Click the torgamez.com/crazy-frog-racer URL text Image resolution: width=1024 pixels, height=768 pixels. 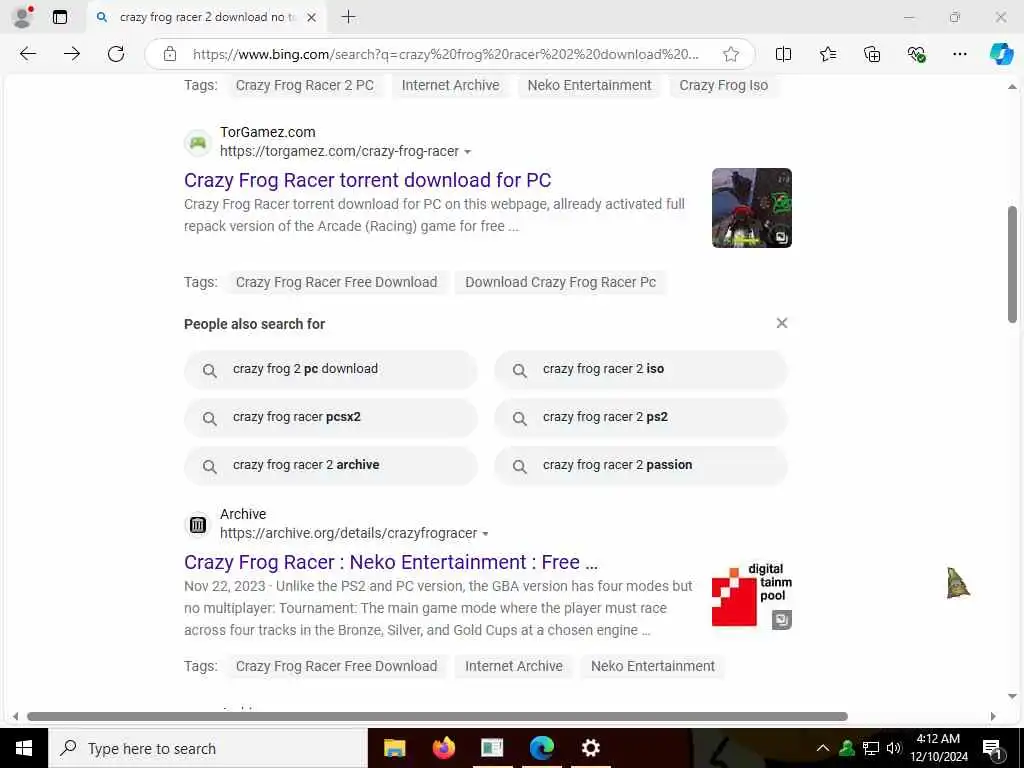[x=340, y=152]
